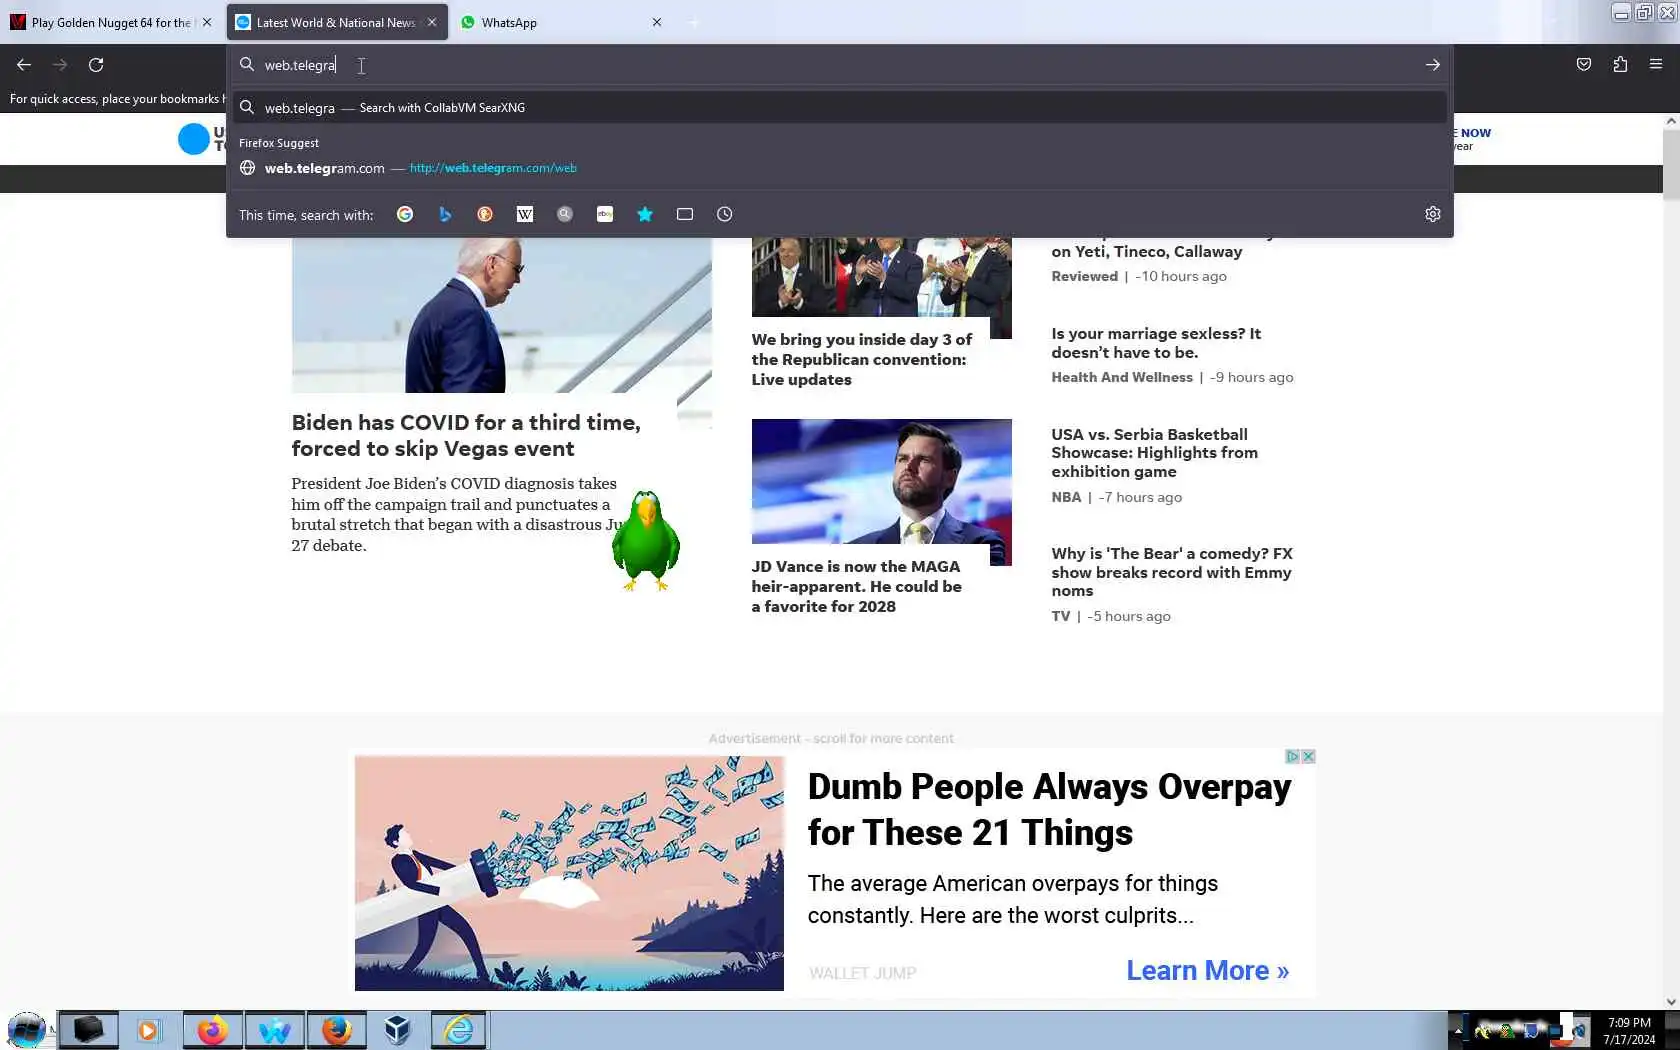Open the Firefox application menu

tap(1656, 65)
